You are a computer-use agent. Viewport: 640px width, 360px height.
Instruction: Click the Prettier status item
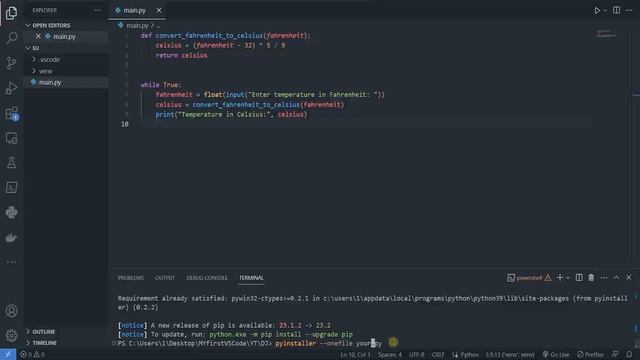[x=590, y=355]
